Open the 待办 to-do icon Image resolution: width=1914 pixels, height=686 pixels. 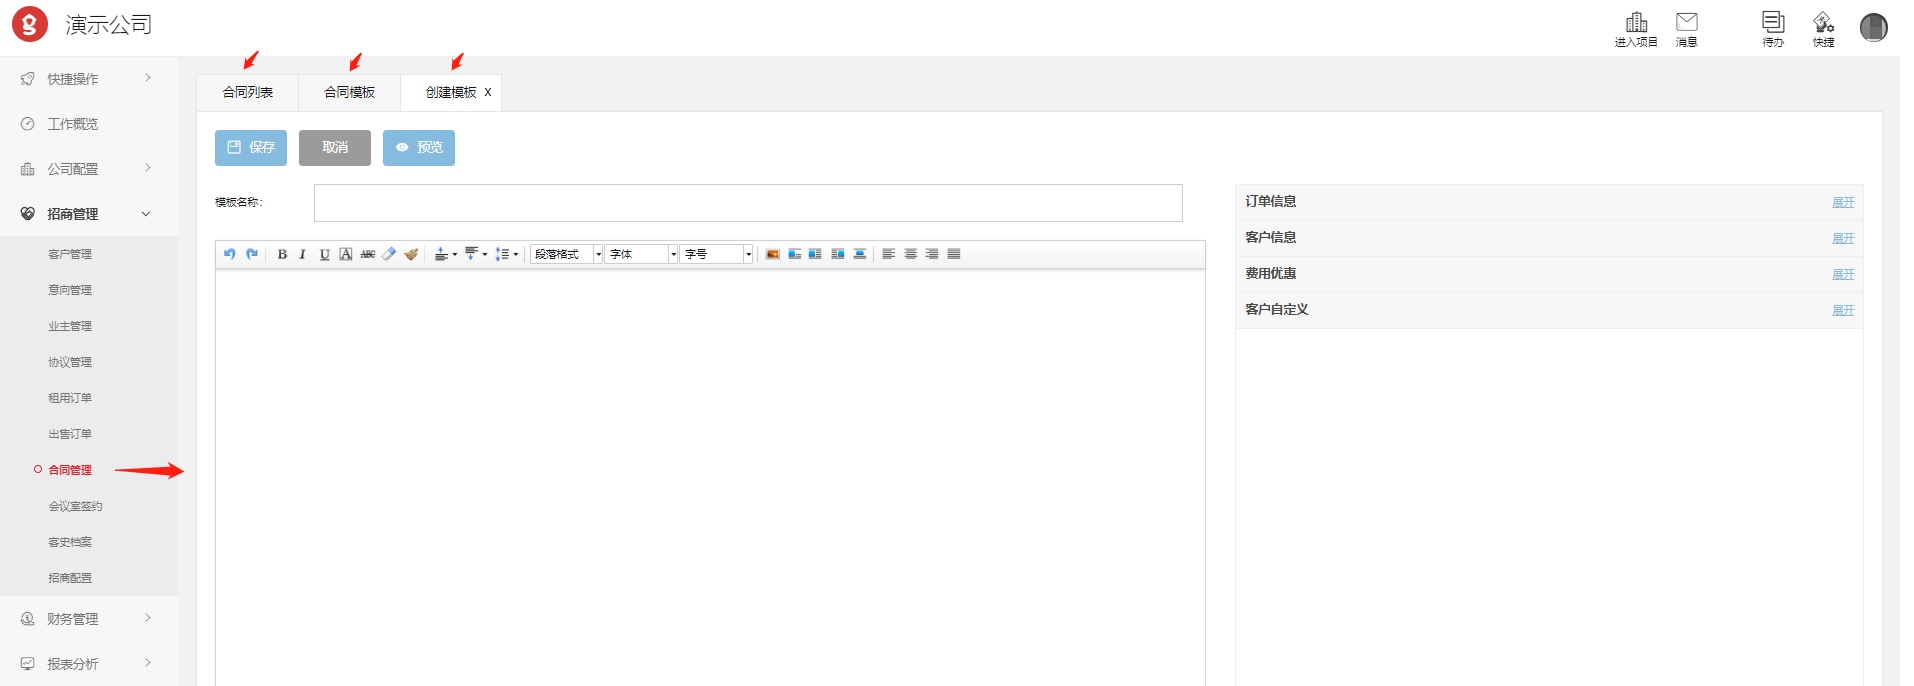[1772, 28]
